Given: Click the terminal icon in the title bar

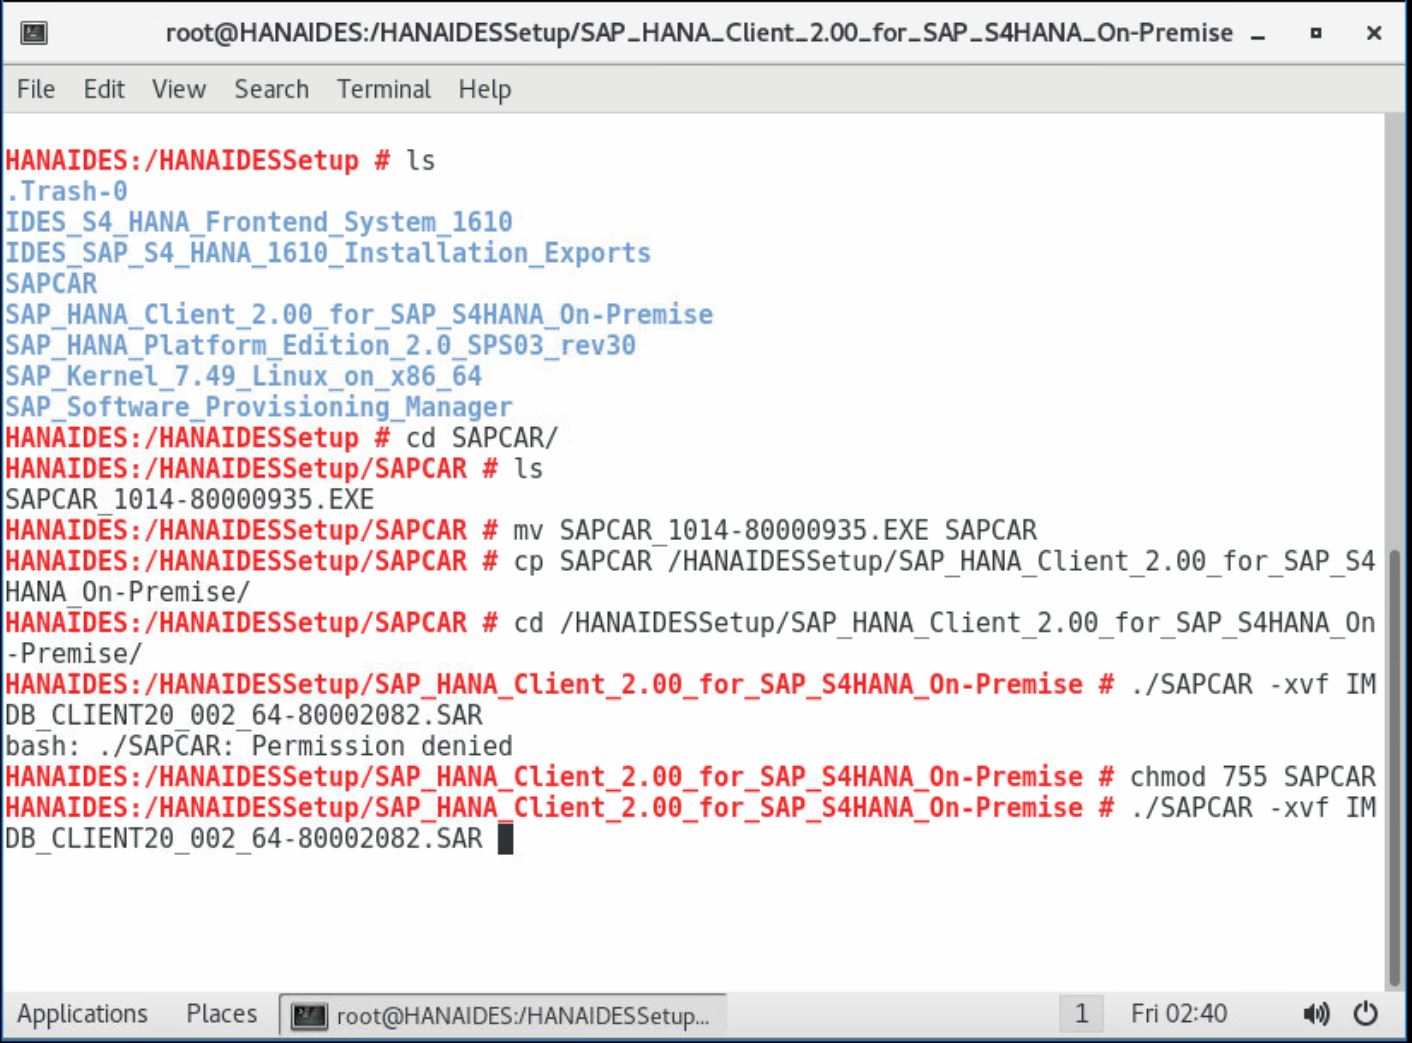Looking at the screenshot, I should point(33,32).
